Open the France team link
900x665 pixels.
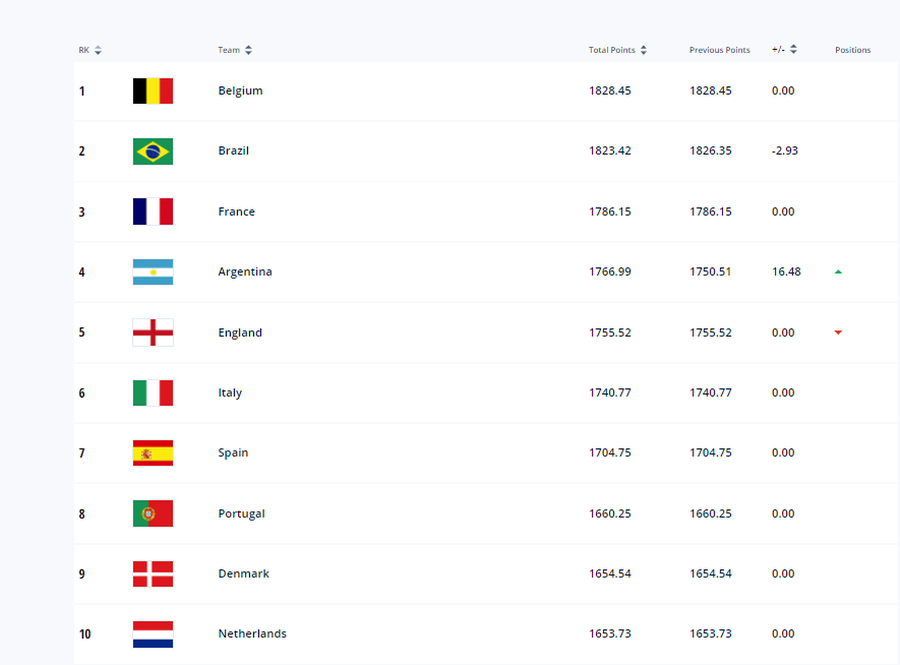[x=236, y=212]
